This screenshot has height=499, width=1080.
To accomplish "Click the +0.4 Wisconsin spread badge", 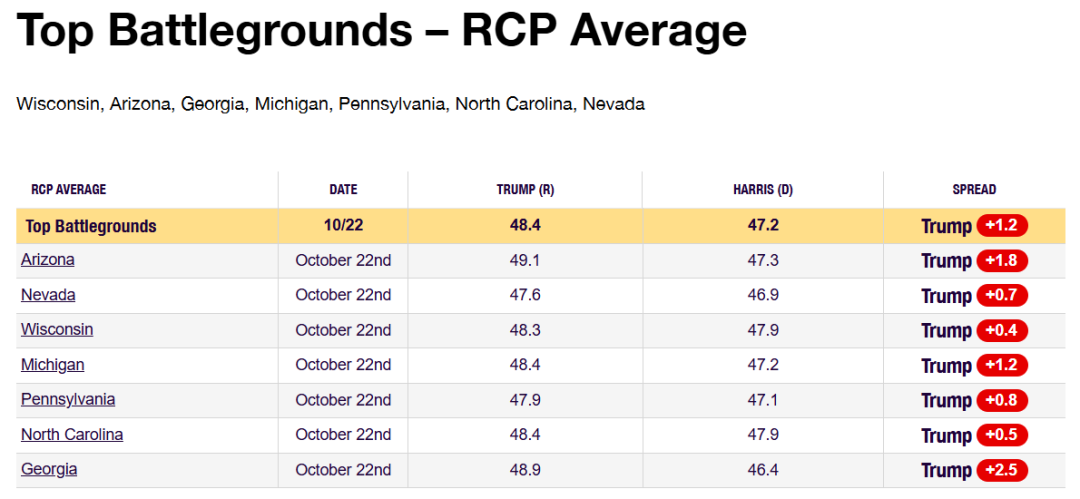I will 1002,331.
